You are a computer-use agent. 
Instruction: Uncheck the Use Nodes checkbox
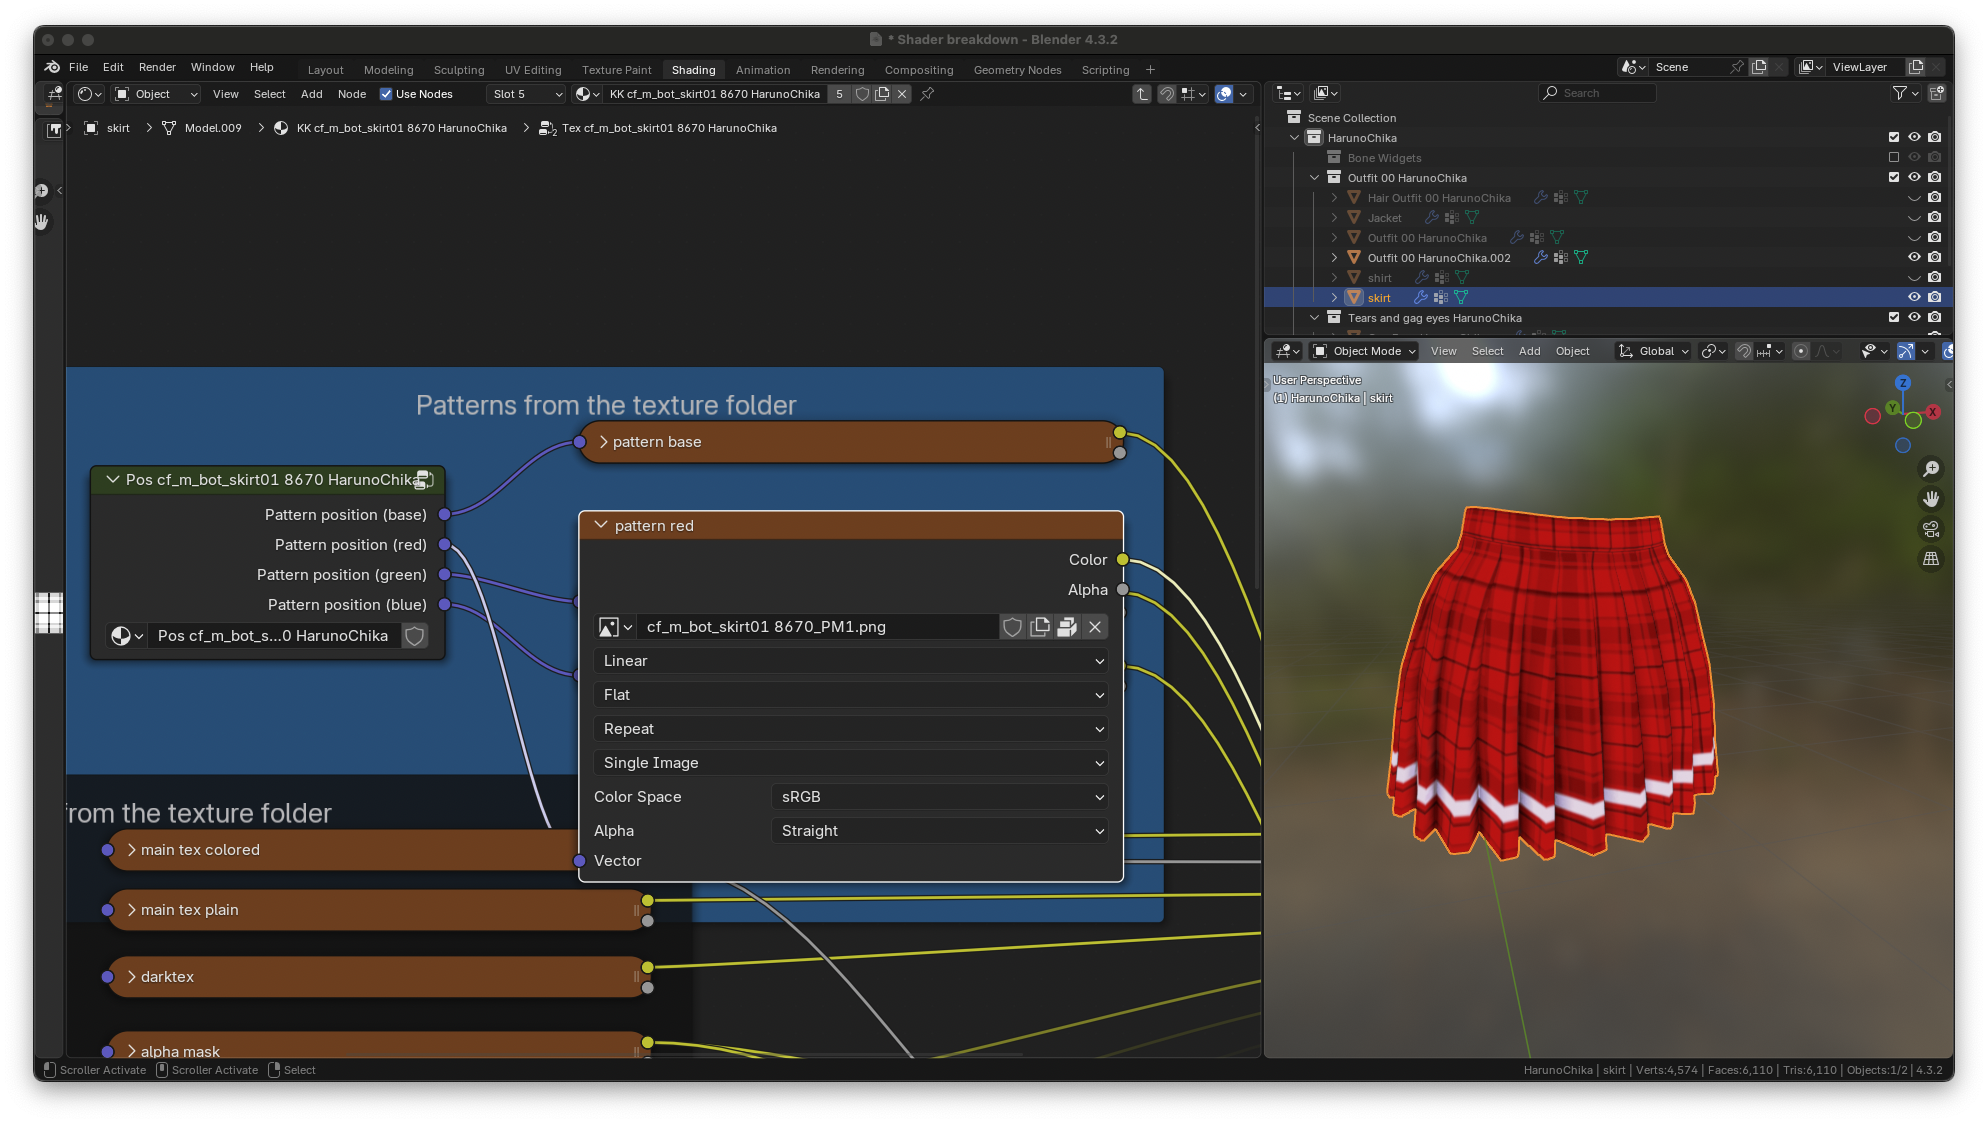(x=386, y=94)
